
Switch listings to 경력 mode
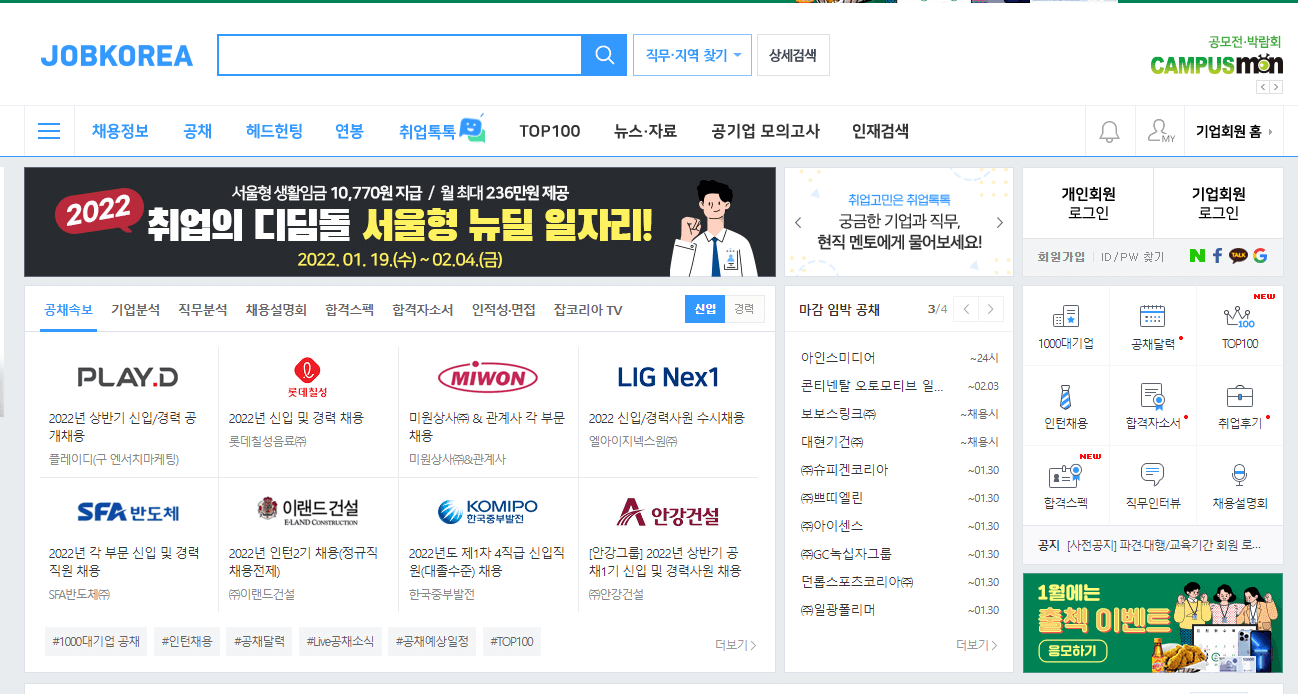[744, 308]
